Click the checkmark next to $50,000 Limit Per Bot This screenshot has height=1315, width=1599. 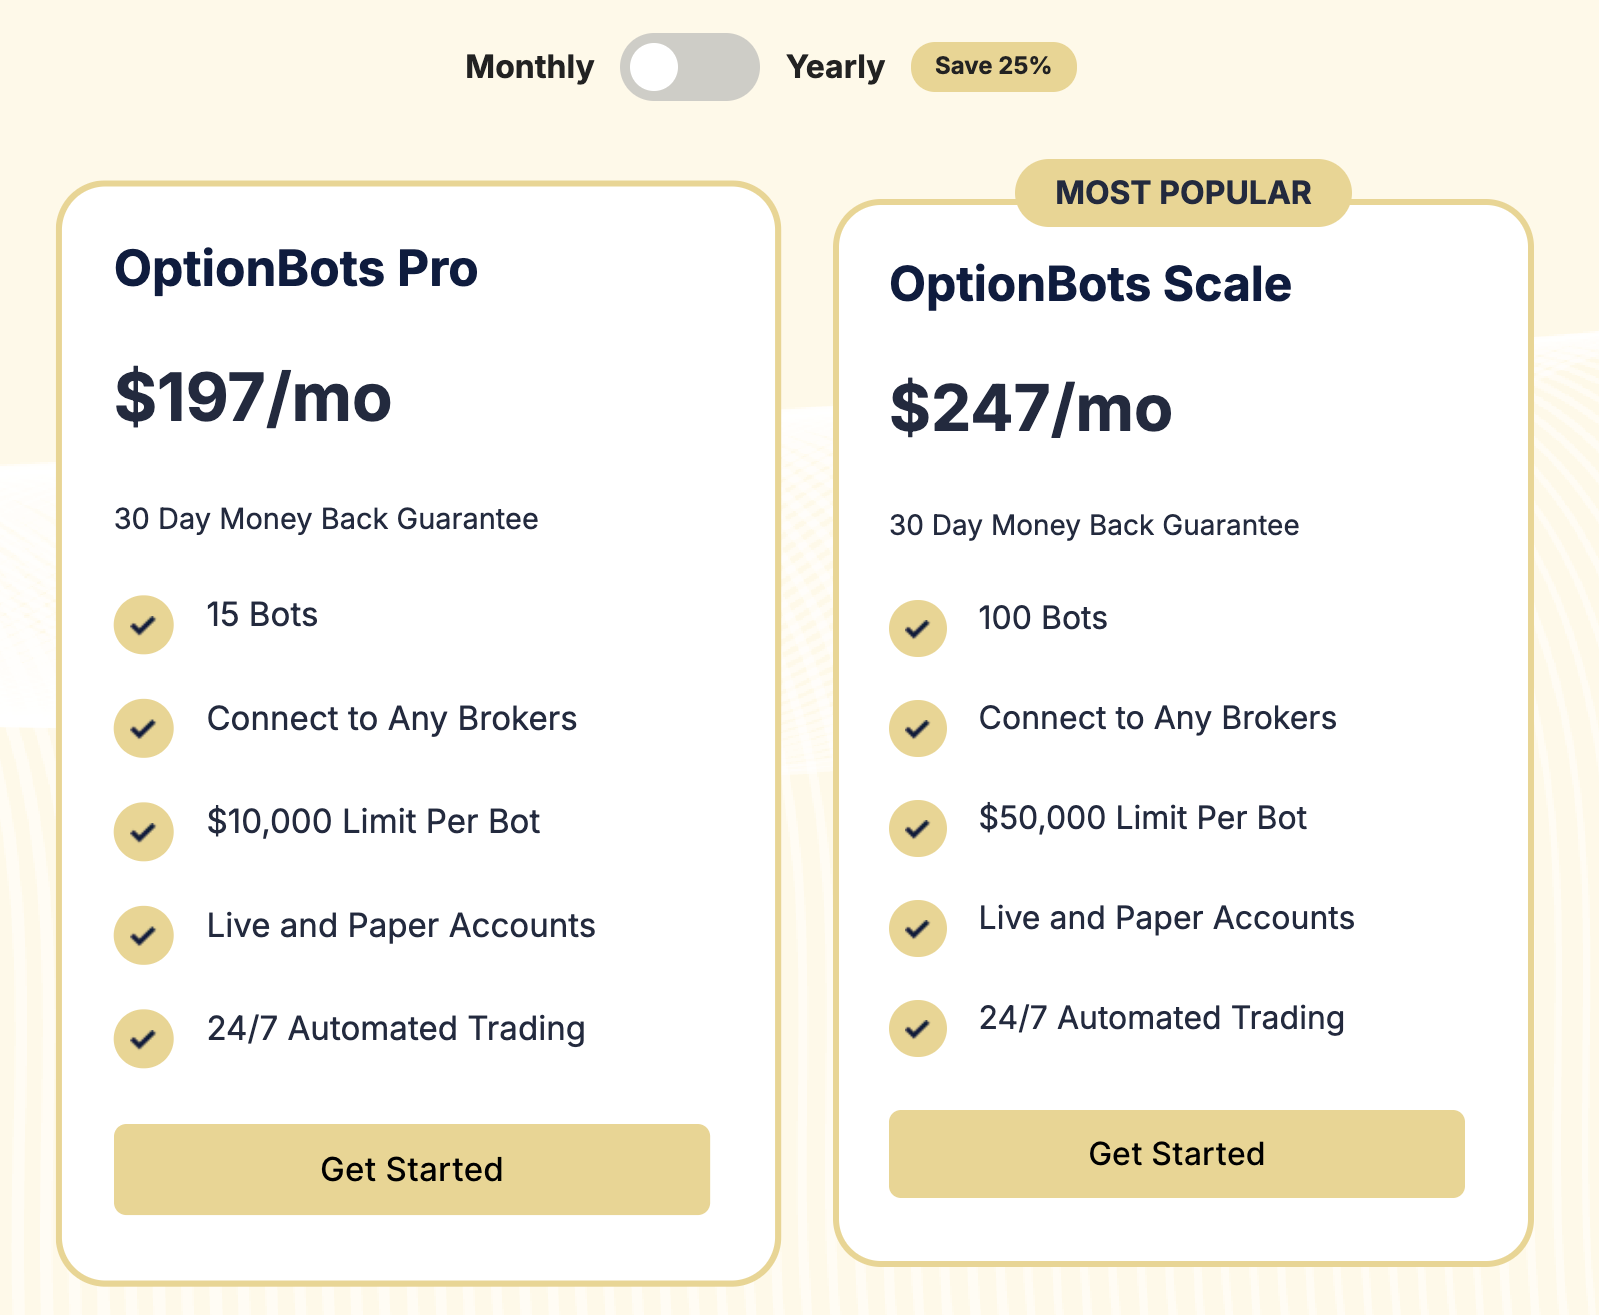click(x=918, y=829)
